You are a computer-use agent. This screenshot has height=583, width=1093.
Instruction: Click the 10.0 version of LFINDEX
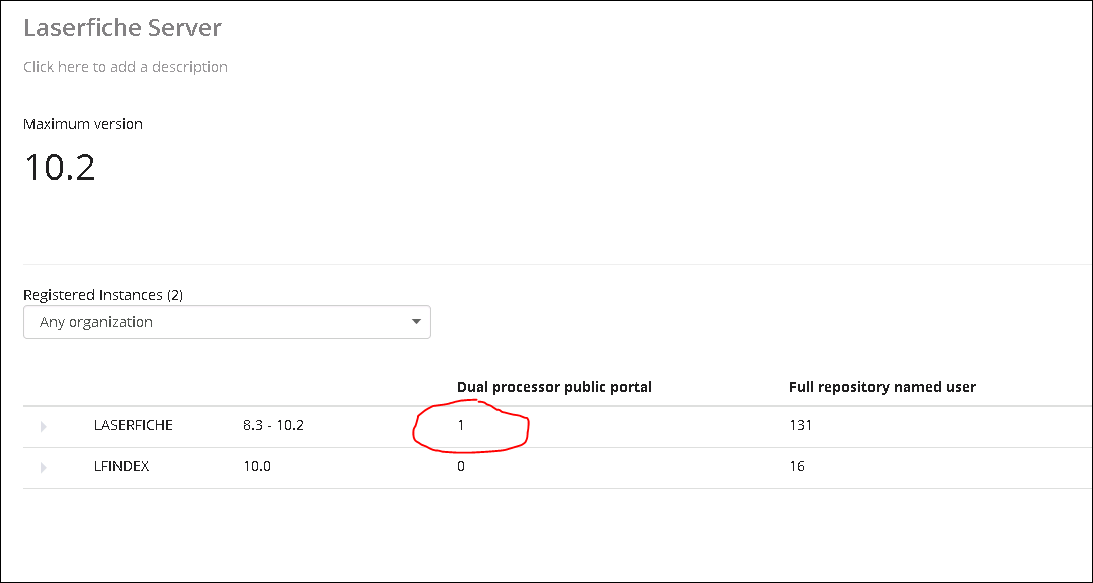(257, 466)
